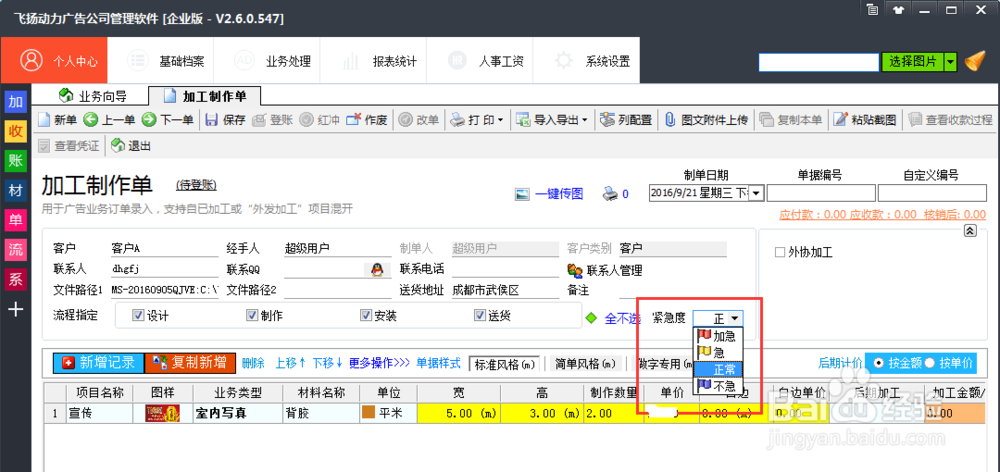This screenshot has width=1000, height=472.
Task: Click the 新单 (new order) toolbar icon
Action: [44, 119]
